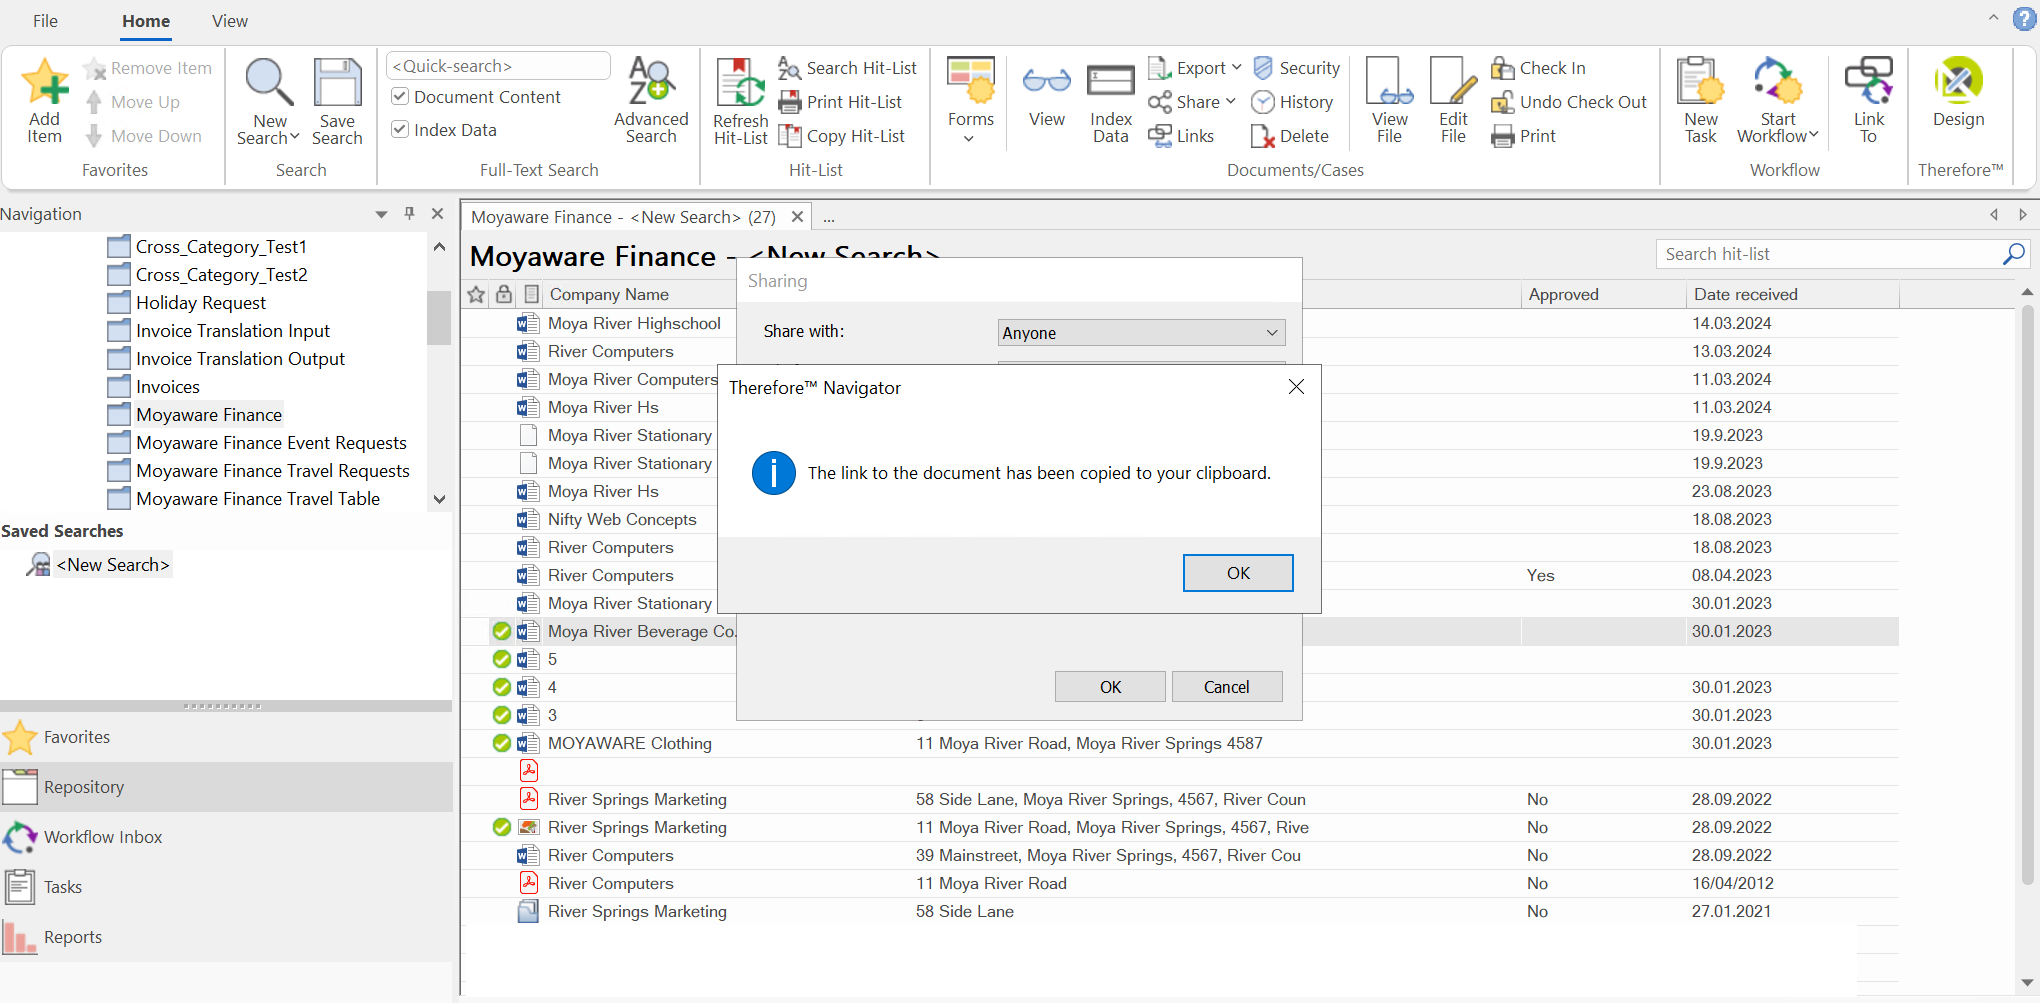The height and width of the screenshot is (1003, 2040).
Task: Click OK in the Sharing dialog
Action: pos(1110,687)
